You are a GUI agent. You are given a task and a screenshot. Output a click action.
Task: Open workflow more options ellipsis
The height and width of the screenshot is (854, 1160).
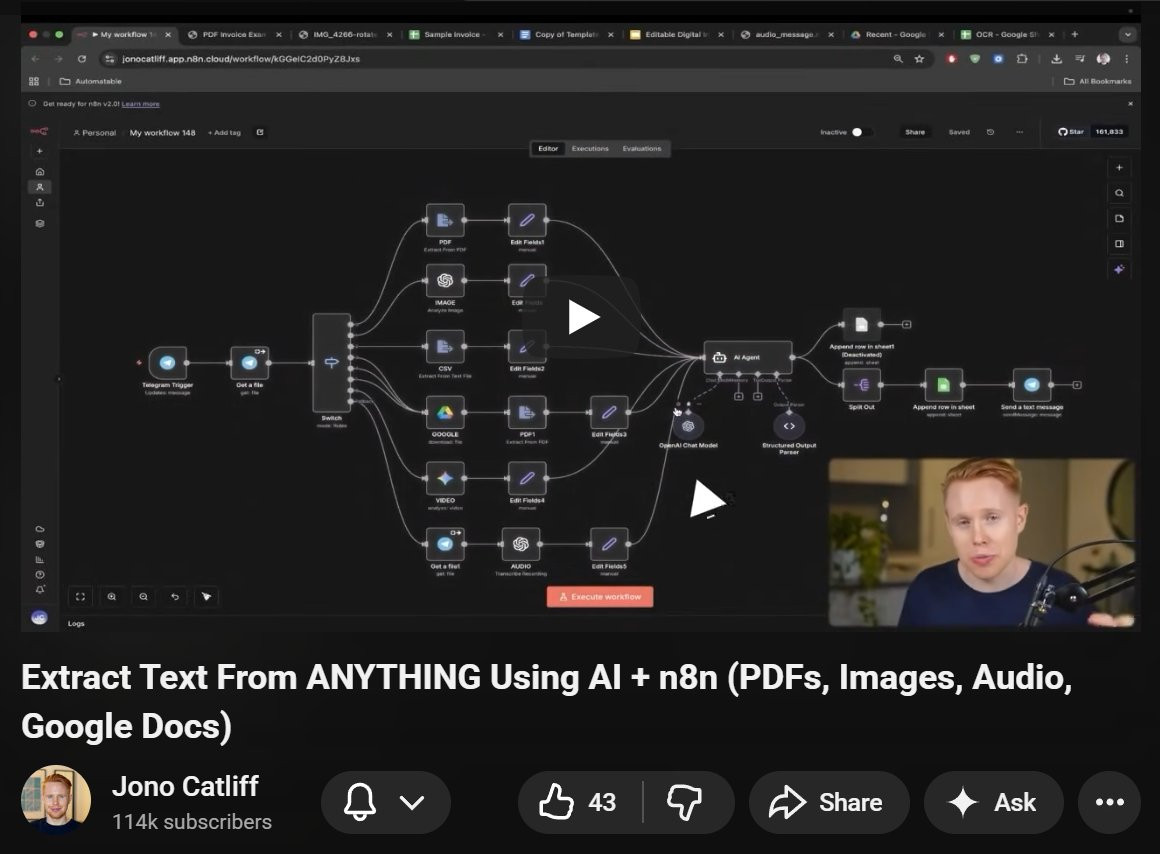pyautogui.click(x=1019, y=132)
